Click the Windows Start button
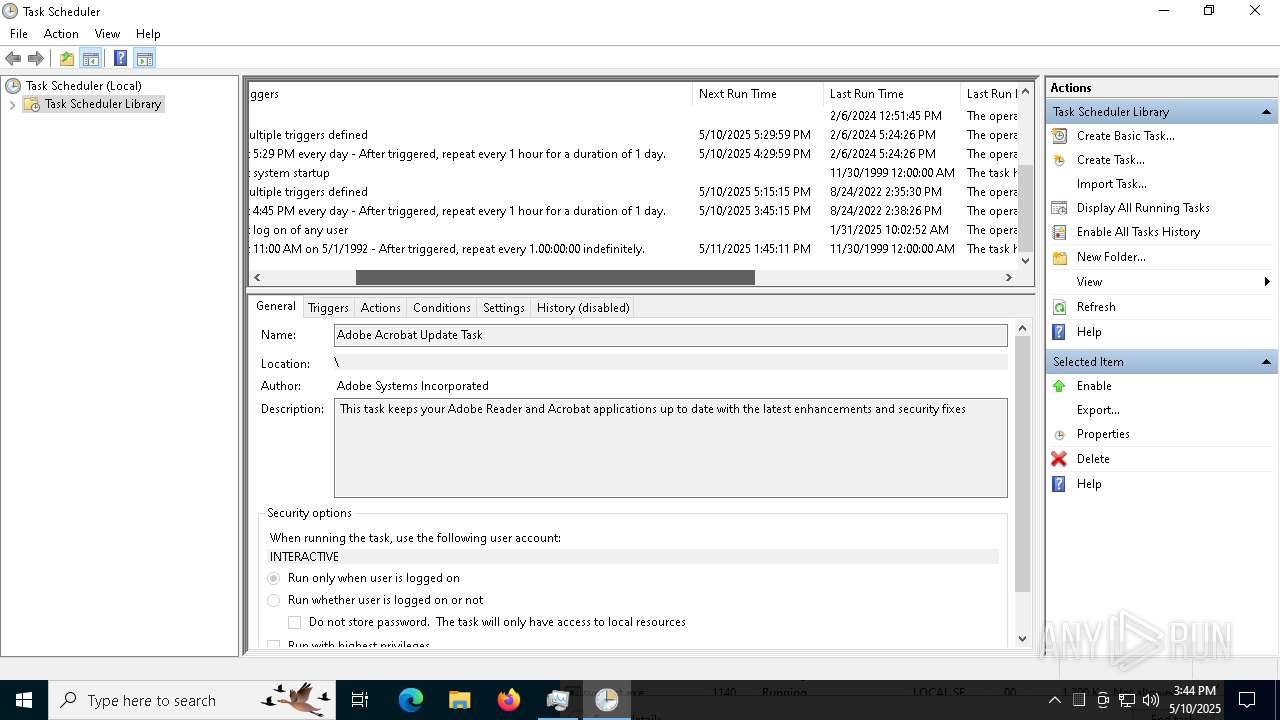The image size is (1280, 720). (x=23, y=700)
